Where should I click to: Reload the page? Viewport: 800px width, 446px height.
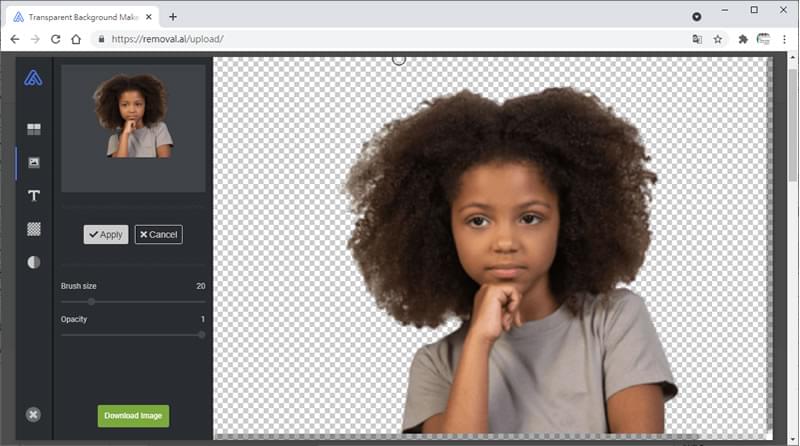pyautogui.click(x=55, y=39)
